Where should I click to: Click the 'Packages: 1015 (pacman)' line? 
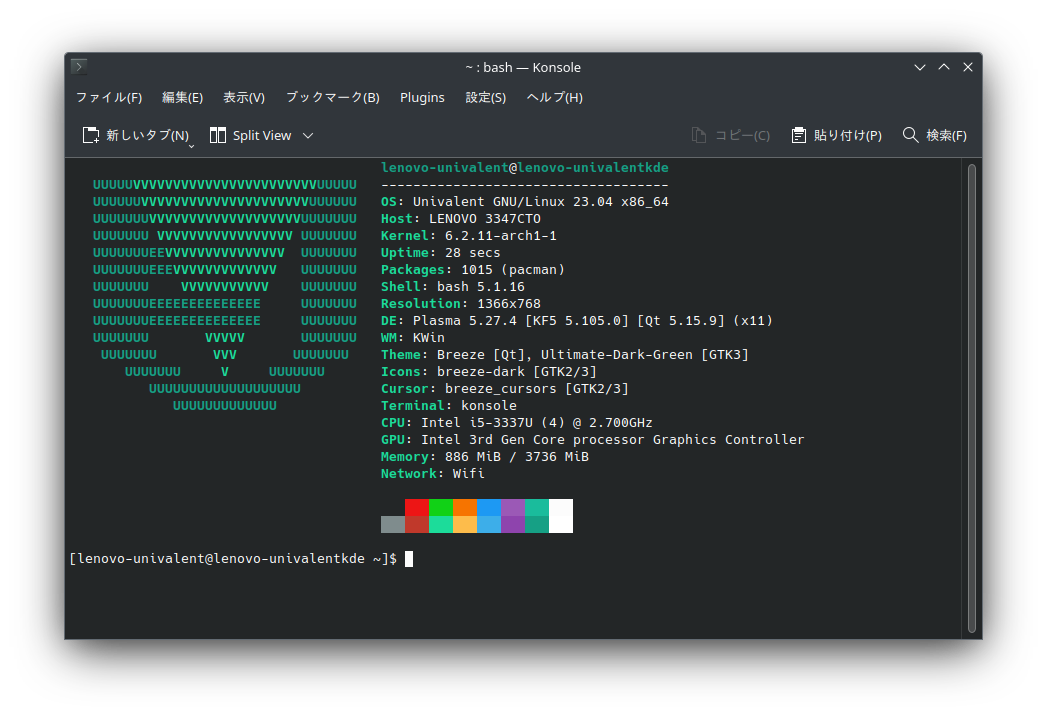[473, 270]
